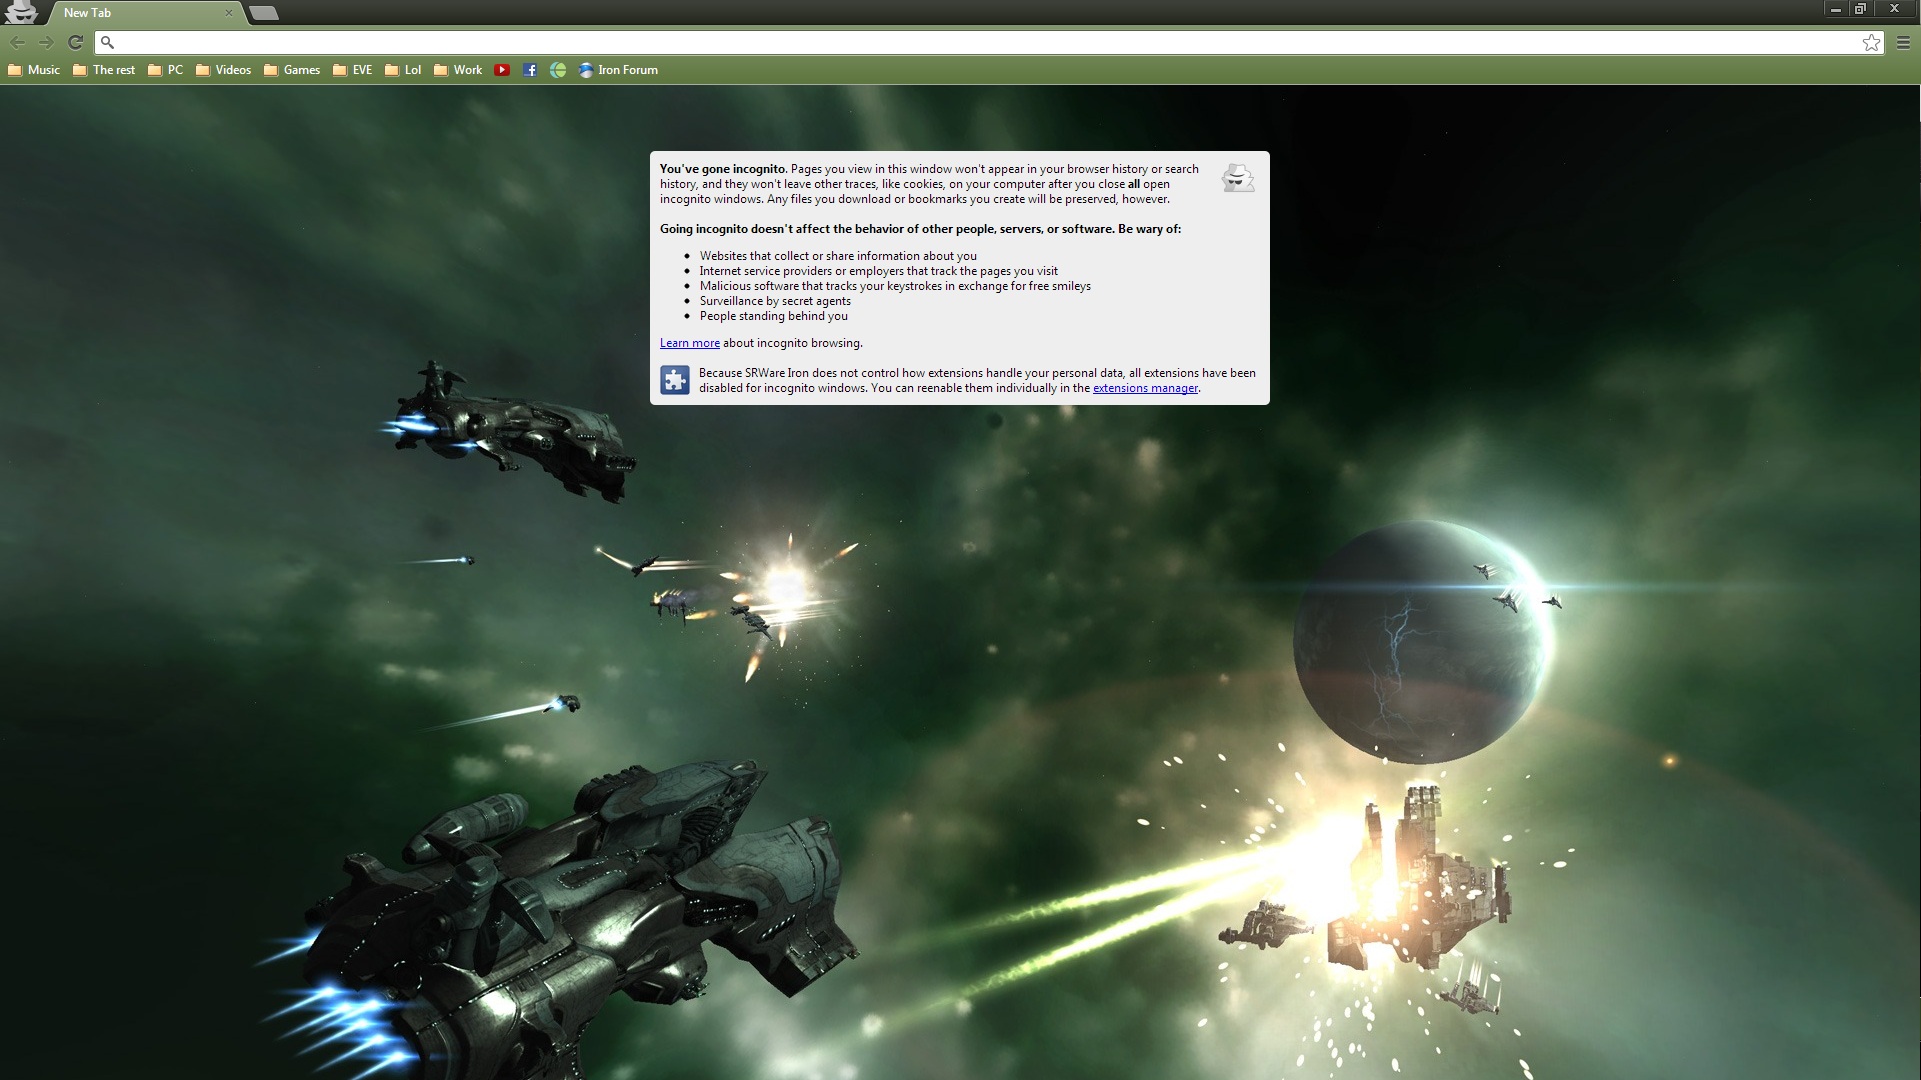Click the forward navigation arrow

coord(46,42)
